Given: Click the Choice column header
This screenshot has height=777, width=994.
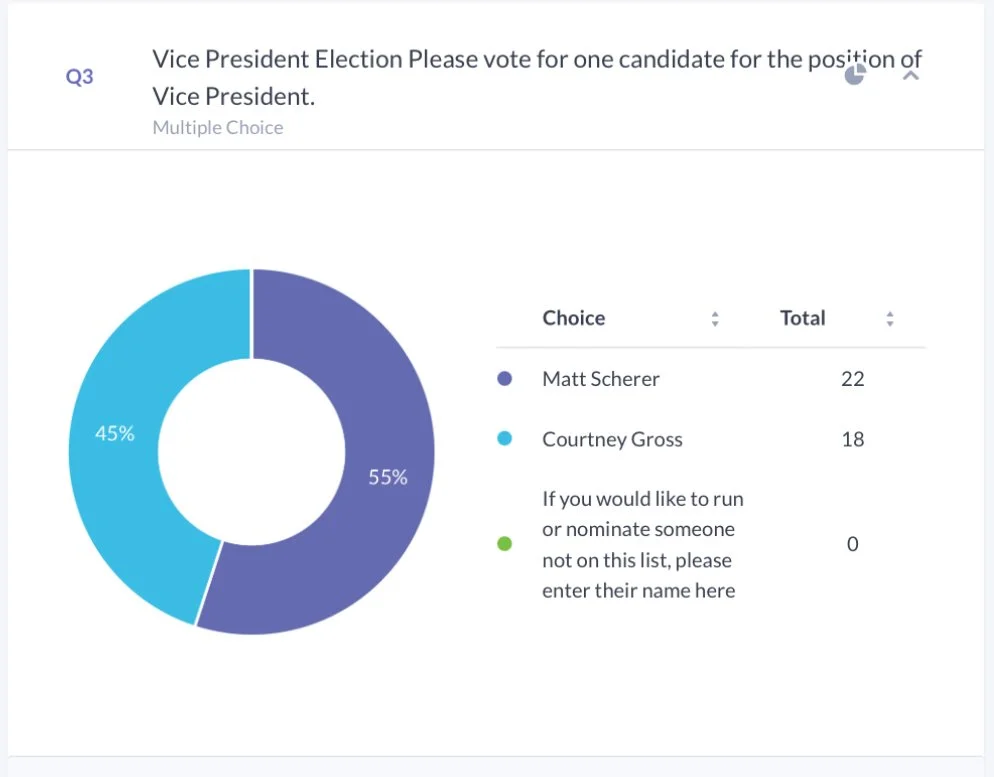Looking at the screenshot, I should point(574,318).
